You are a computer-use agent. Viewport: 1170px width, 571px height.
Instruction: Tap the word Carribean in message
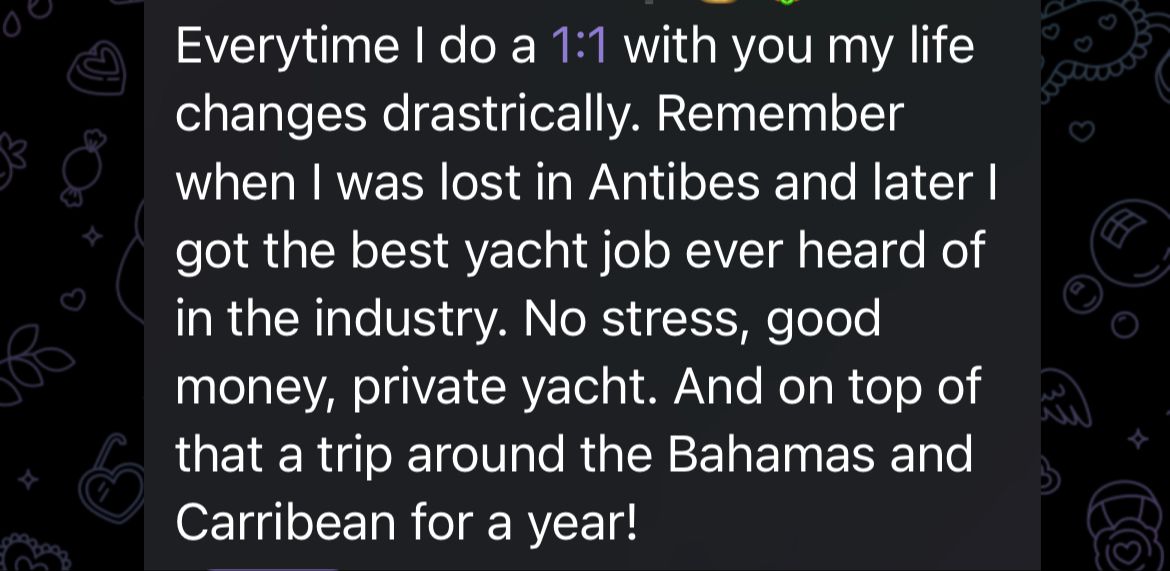point(286,522)
